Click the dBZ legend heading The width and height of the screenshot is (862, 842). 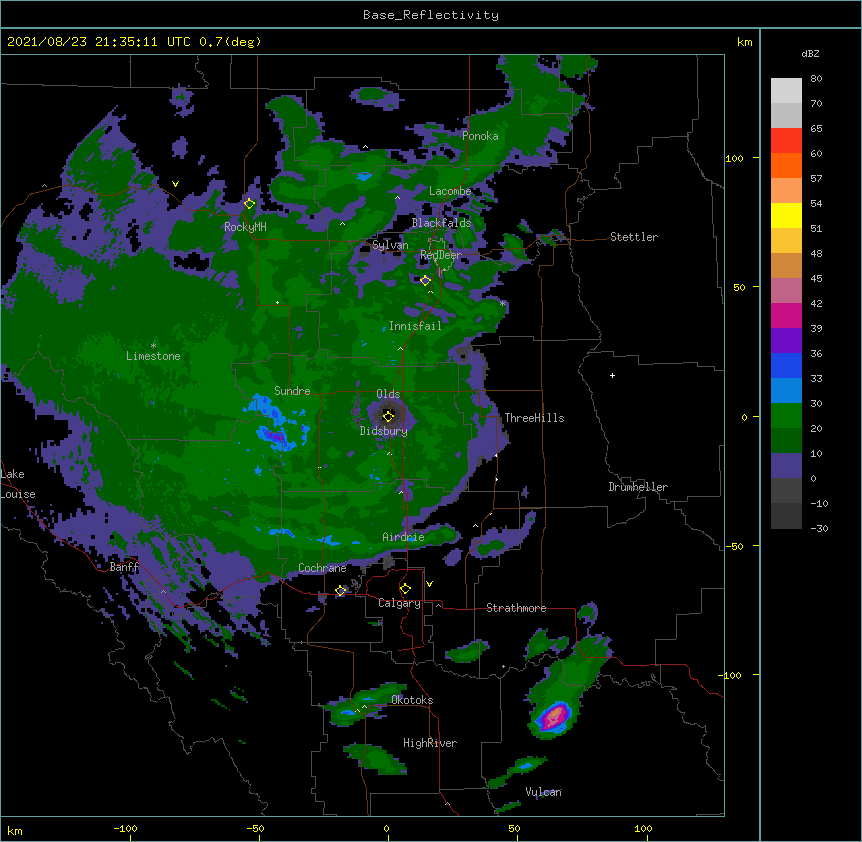pos(810,54)
